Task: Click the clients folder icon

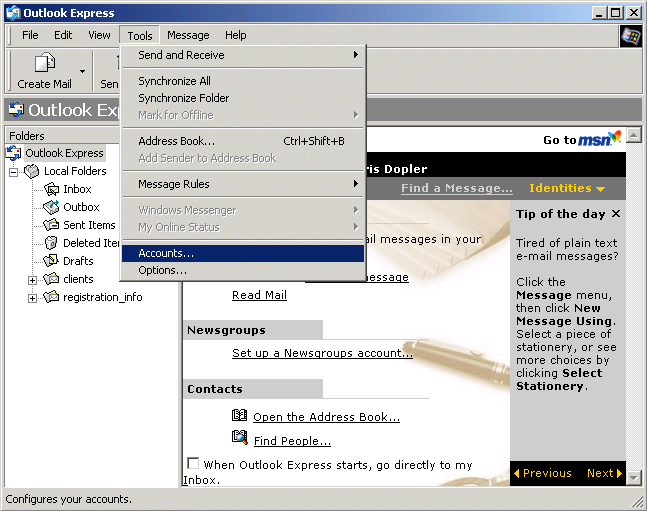Action: 51,279
